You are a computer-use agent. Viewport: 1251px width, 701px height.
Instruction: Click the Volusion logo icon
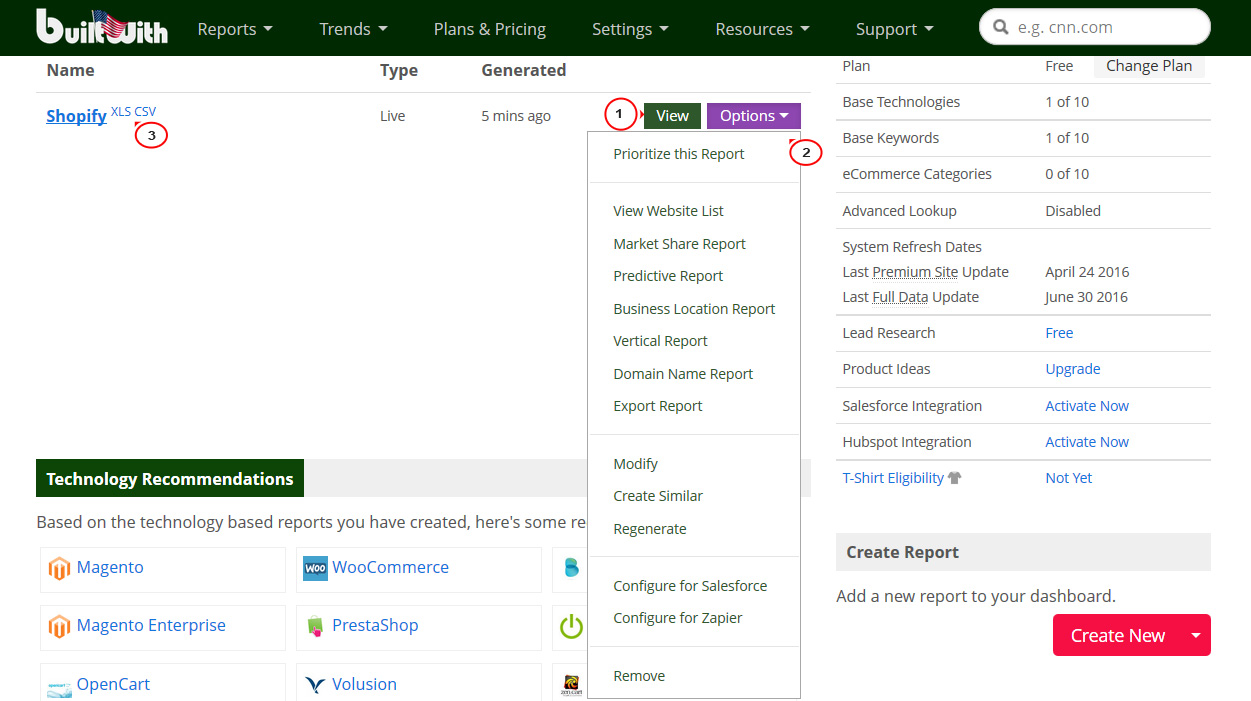click(x=315, y=685)
